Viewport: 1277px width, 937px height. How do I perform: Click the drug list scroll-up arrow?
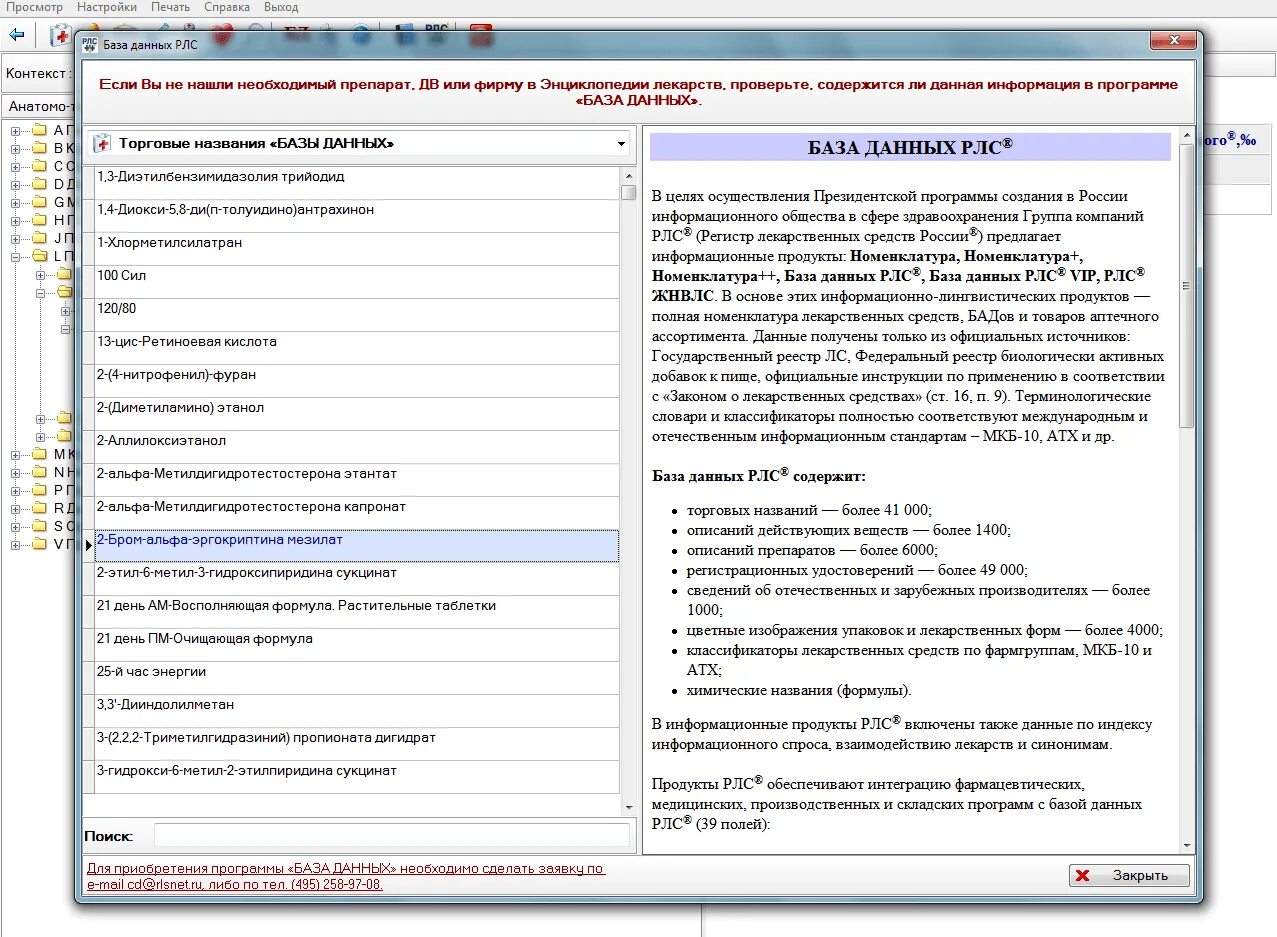(628, 174)
